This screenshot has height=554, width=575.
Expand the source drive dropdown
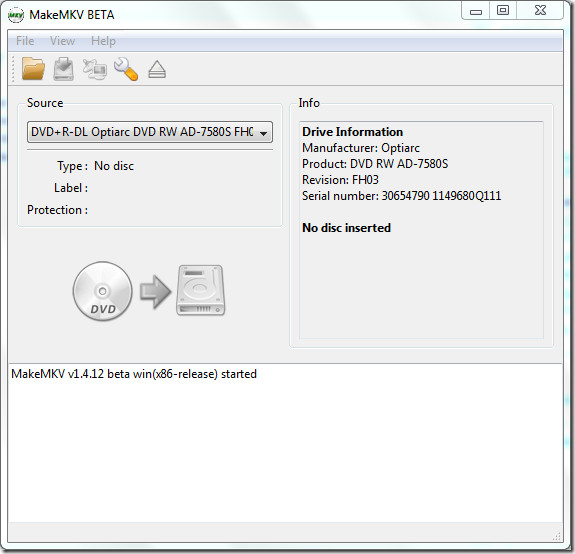point(150,132)
